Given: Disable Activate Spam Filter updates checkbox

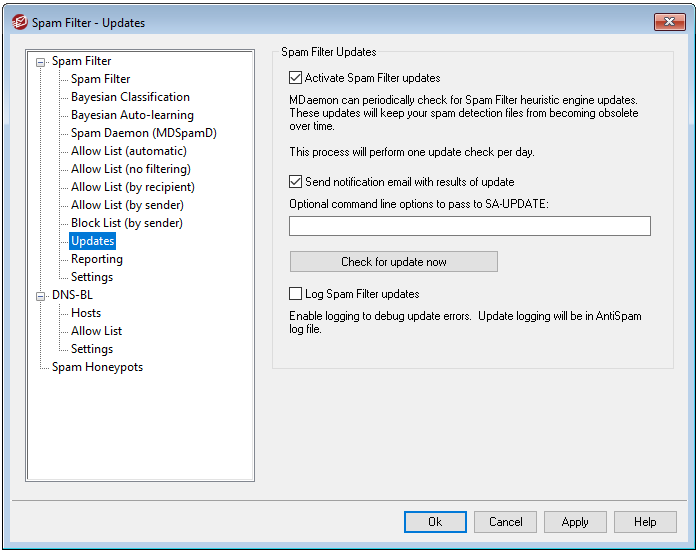Looking at the screenshot, I should pyautogui.click(x=296, y=78).
